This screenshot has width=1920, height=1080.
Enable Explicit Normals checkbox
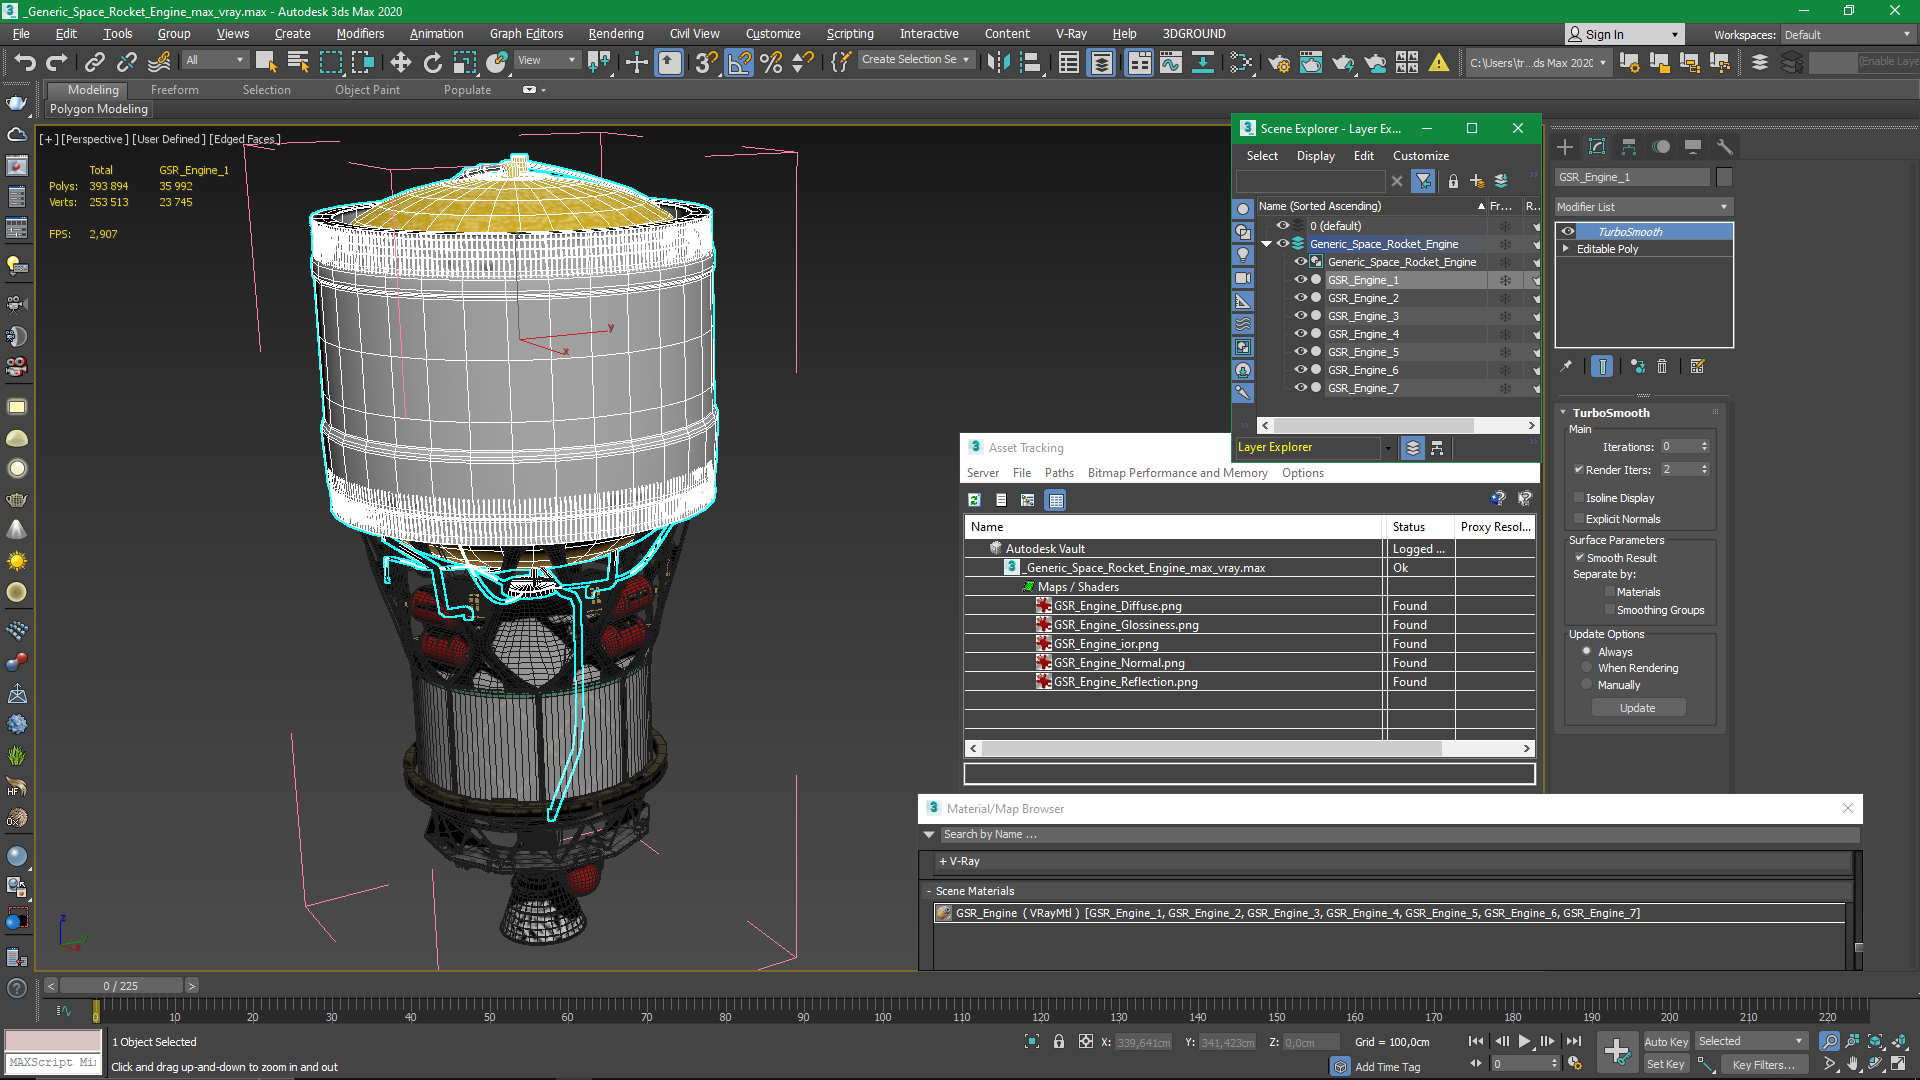pyautogui.click(x=1579, y=518)
